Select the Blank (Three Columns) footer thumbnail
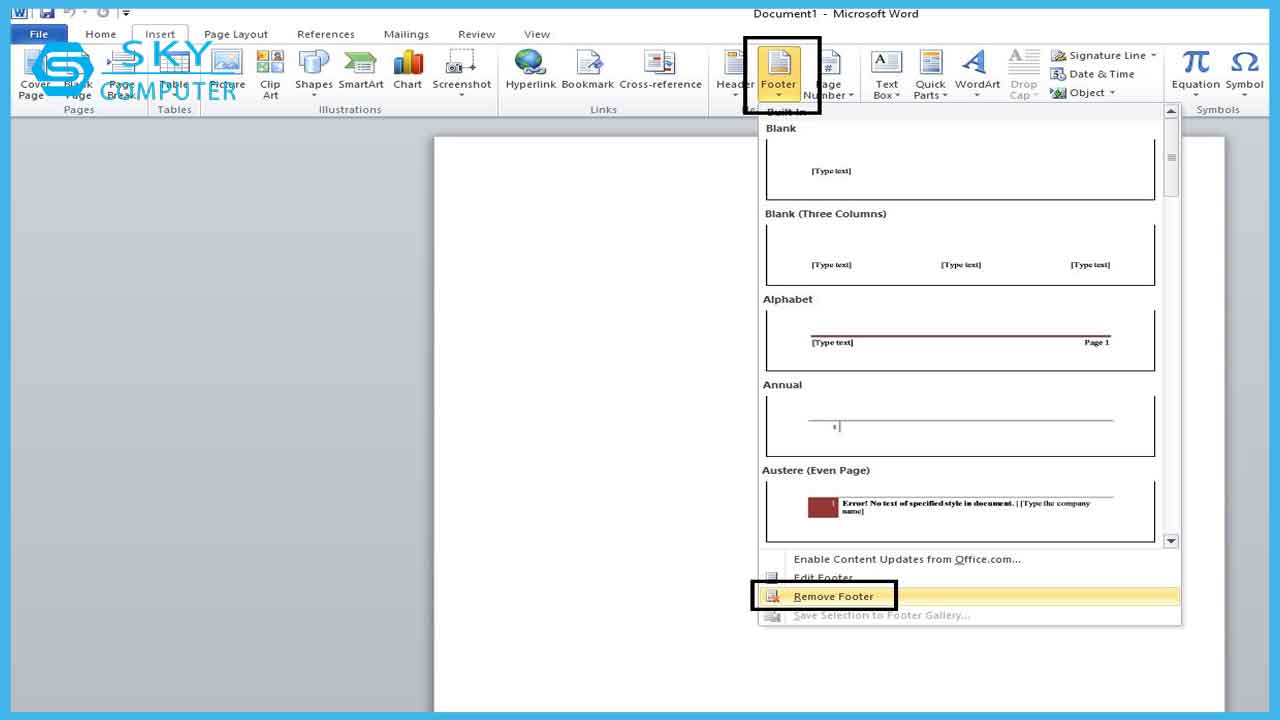Viewport: 1280px width, 720px height. [x=960, y=255]
